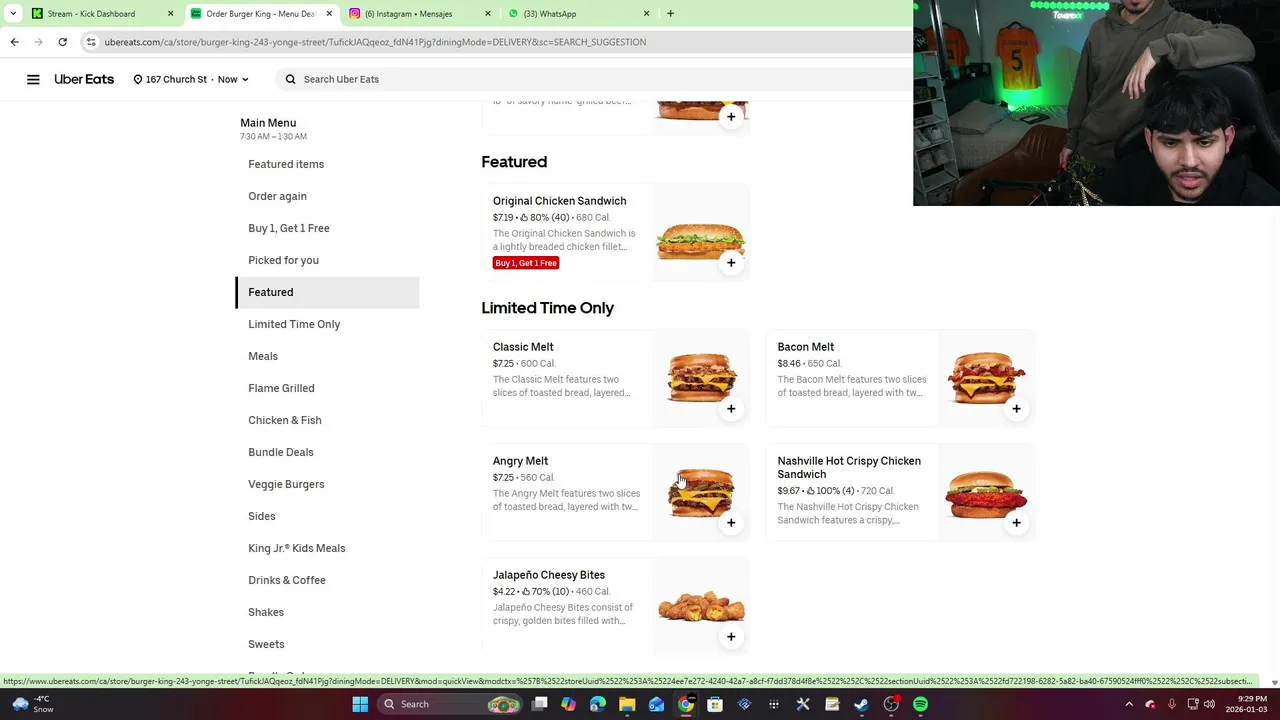Screen dimensions: 1280x720
Task: Open Flame Grilled category
Action: click(x=281, y=388)
